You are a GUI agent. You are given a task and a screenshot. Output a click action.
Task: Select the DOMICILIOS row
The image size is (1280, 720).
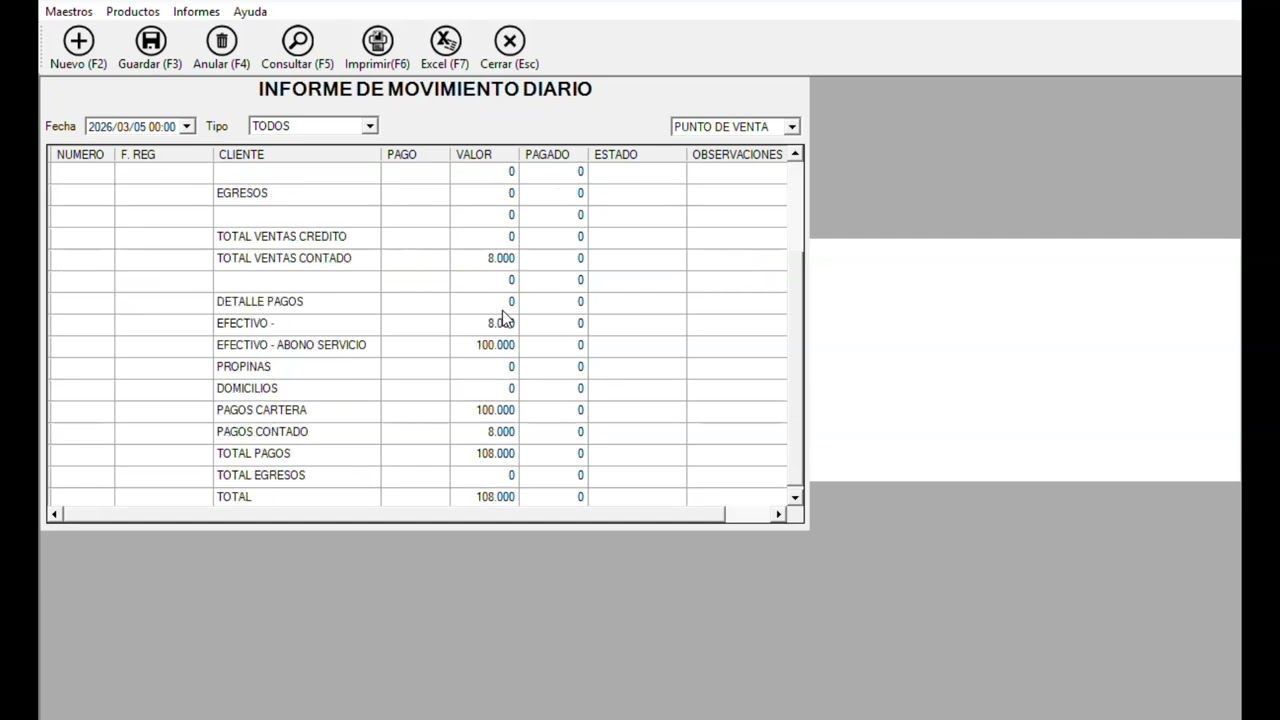point(417,388)
